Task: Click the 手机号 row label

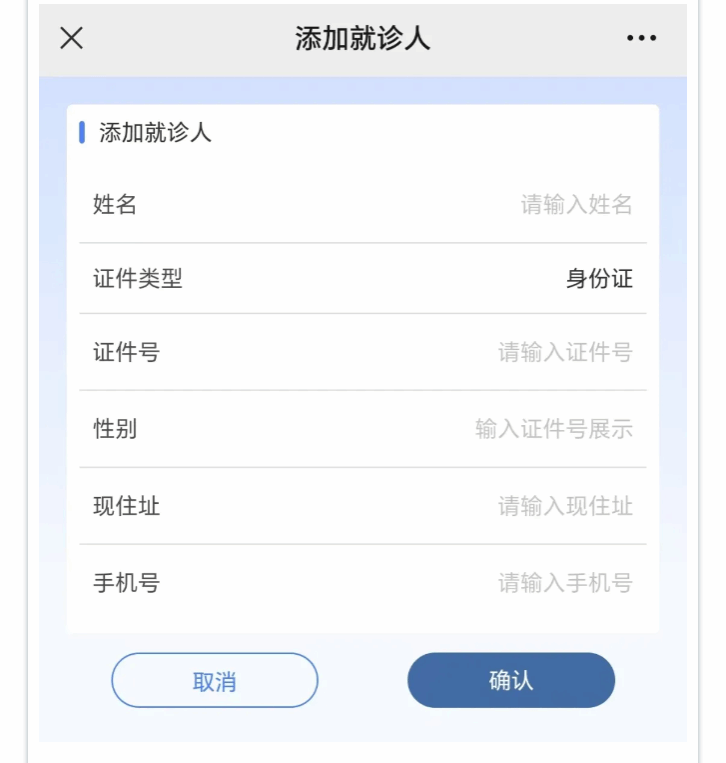Action: [x=127, y=583]
